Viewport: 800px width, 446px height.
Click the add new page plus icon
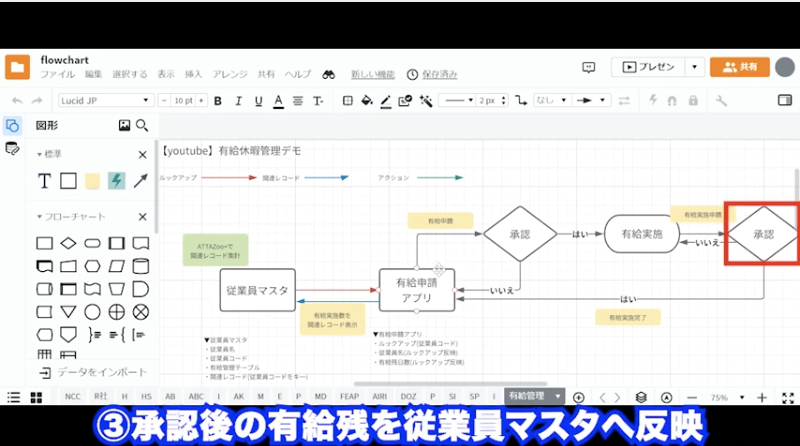(x=578, y=397)
